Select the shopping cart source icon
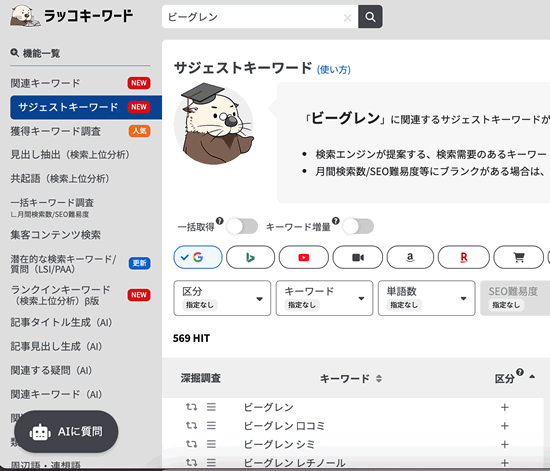This screenshot has height=471, width=550. (x=518, y=257)
